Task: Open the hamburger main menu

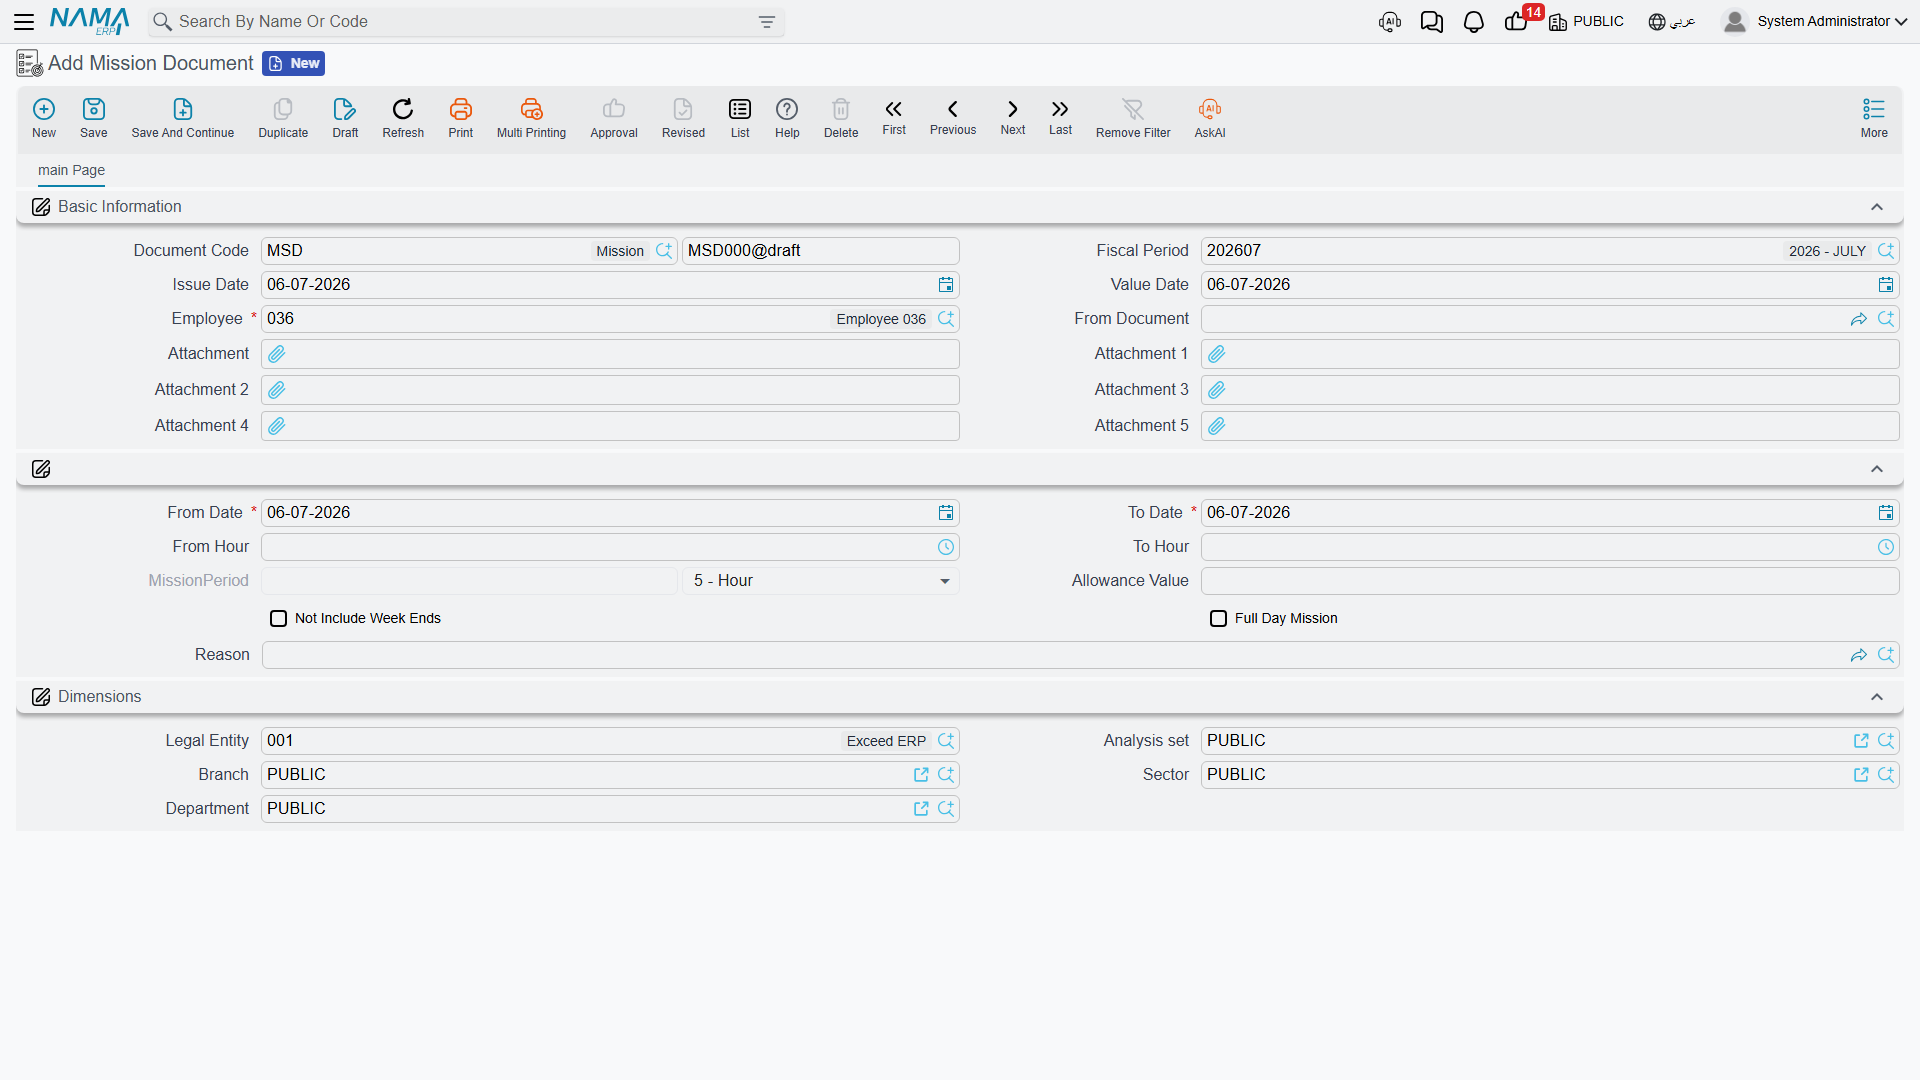Action: tap(24, 21)
